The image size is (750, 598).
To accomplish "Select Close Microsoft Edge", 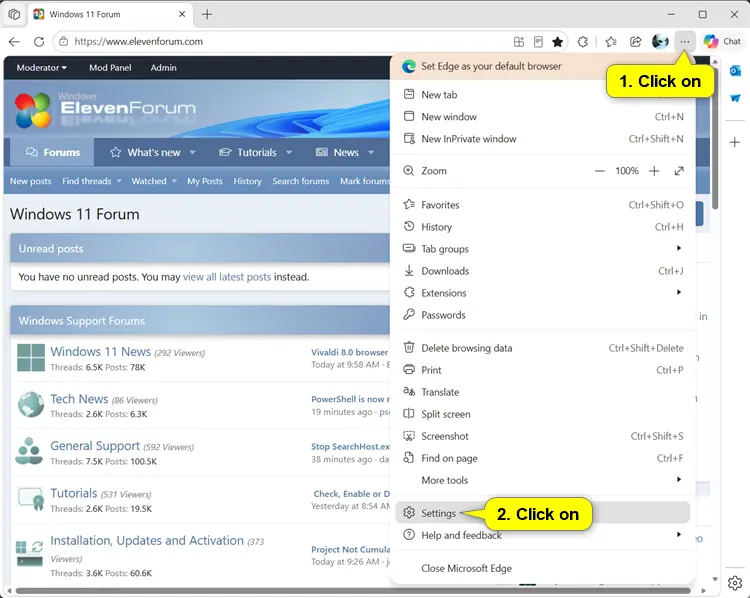I will point(543,568).
